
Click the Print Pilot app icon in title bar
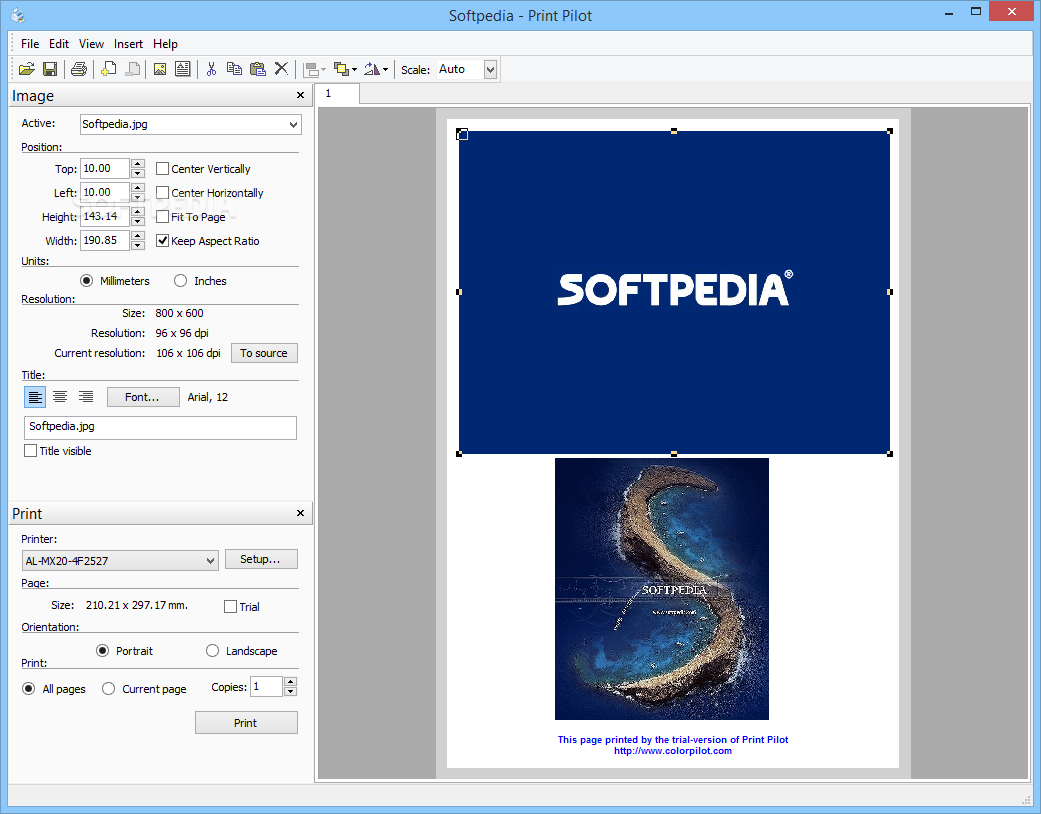point(18,15)
